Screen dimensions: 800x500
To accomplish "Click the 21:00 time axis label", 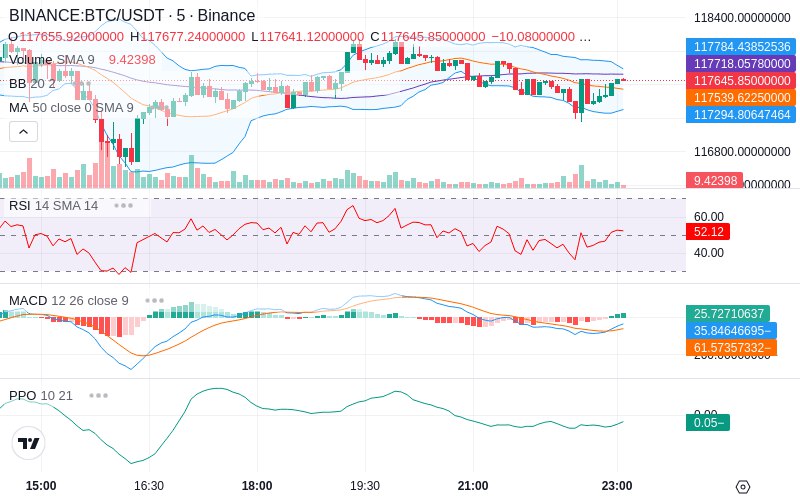I will (473, 486).
